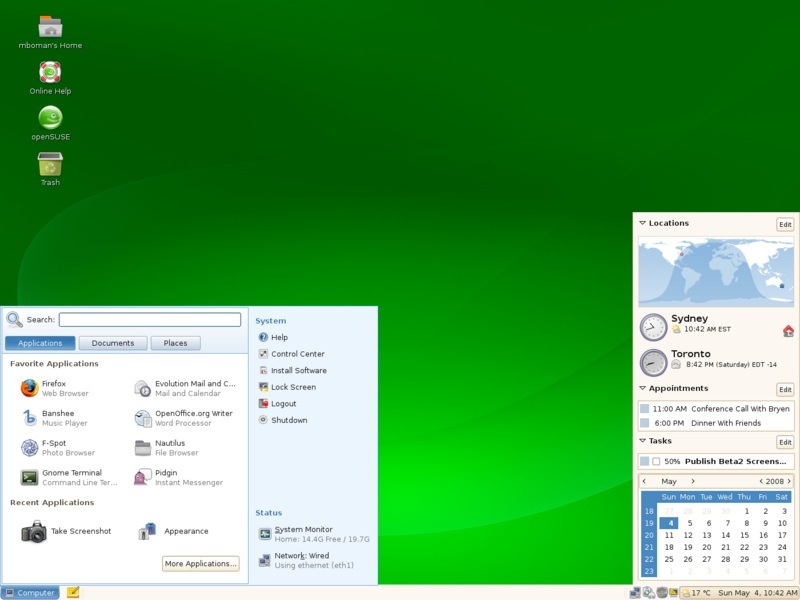
Task: Switch to the Documents tab
Action: pos(112,342)
